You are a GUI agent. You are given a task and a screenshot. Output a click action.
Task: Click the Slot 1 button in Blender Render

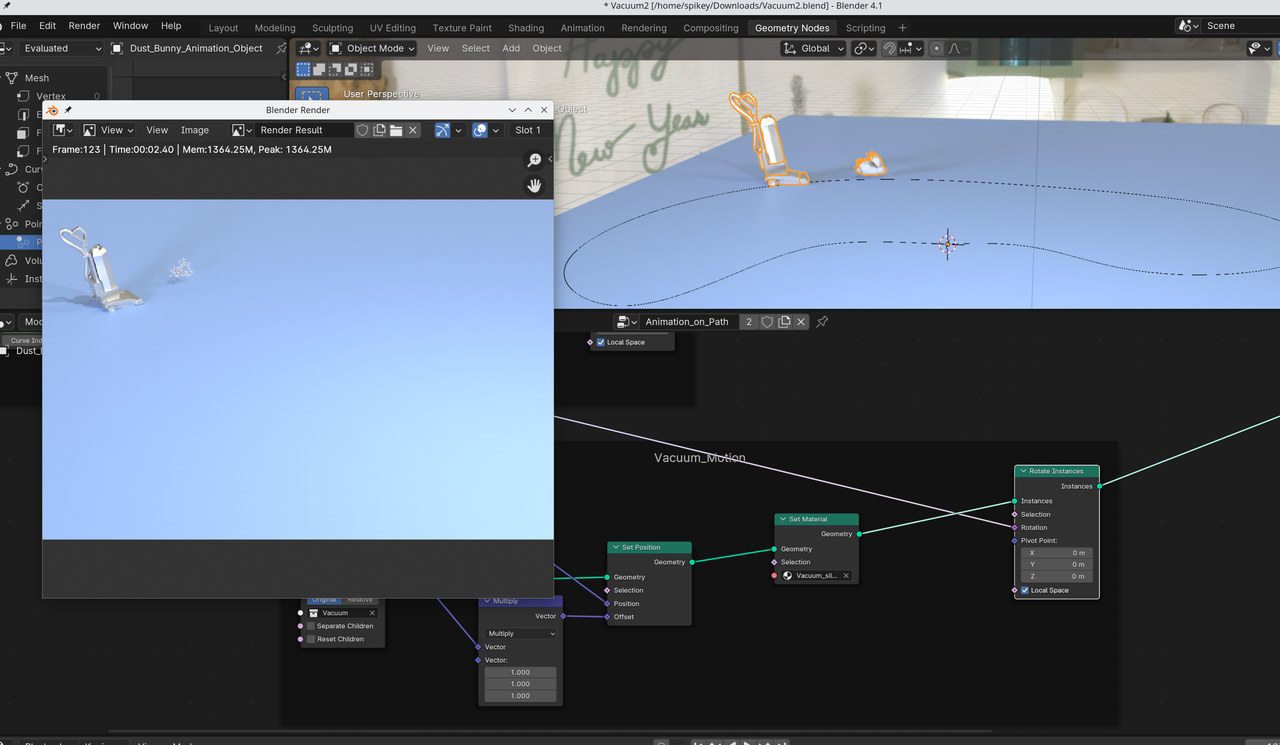tap(528, 130)
